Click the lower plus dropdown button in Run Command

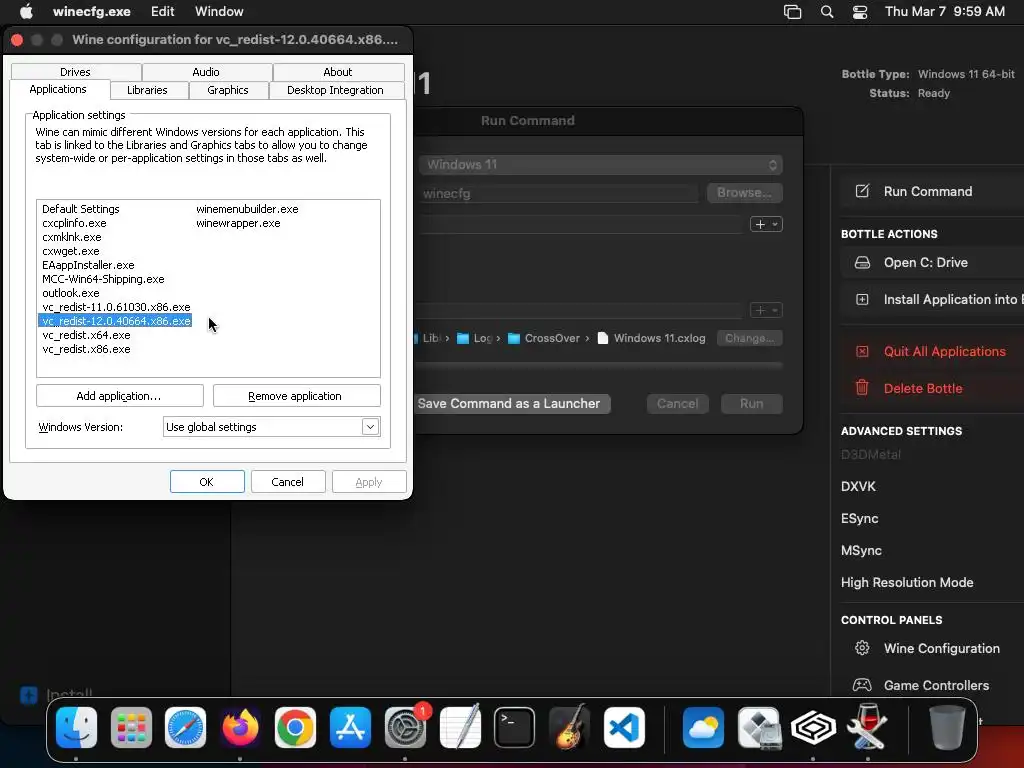point(766,310)
